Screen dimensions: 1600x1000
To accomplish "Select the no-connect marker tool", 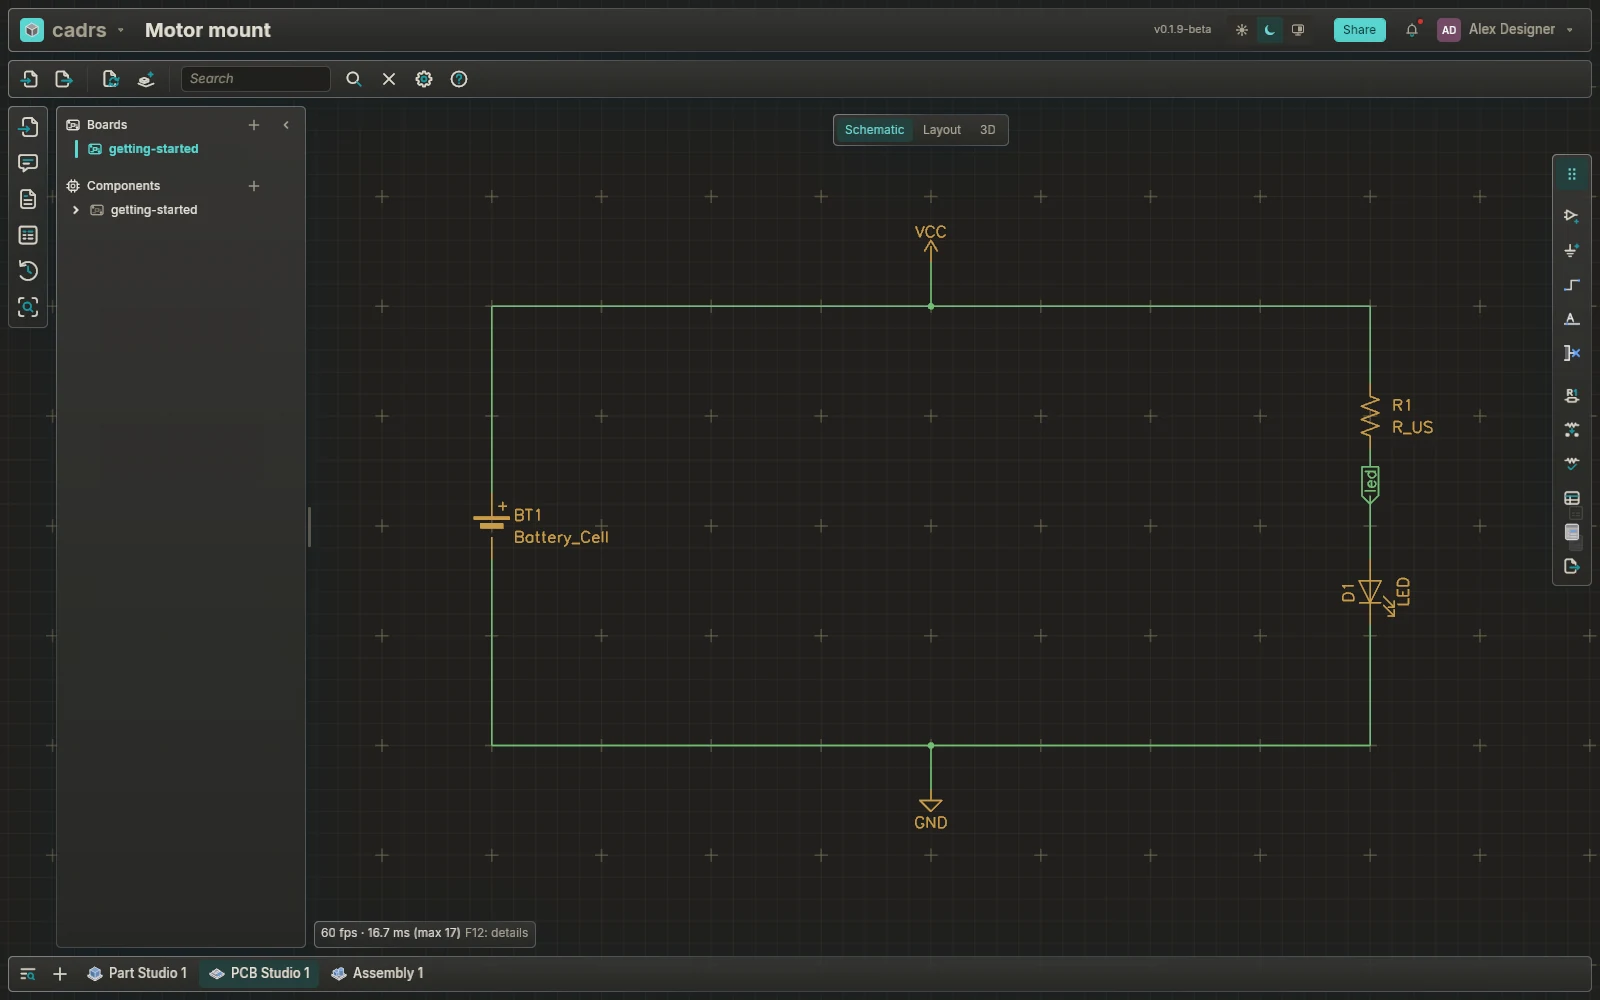I will click(1571, 353).
